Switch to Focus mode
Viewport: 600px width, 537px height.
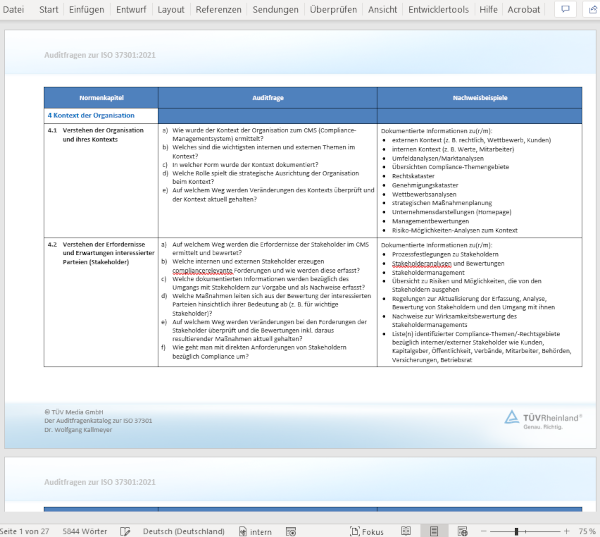pos(366,532)
